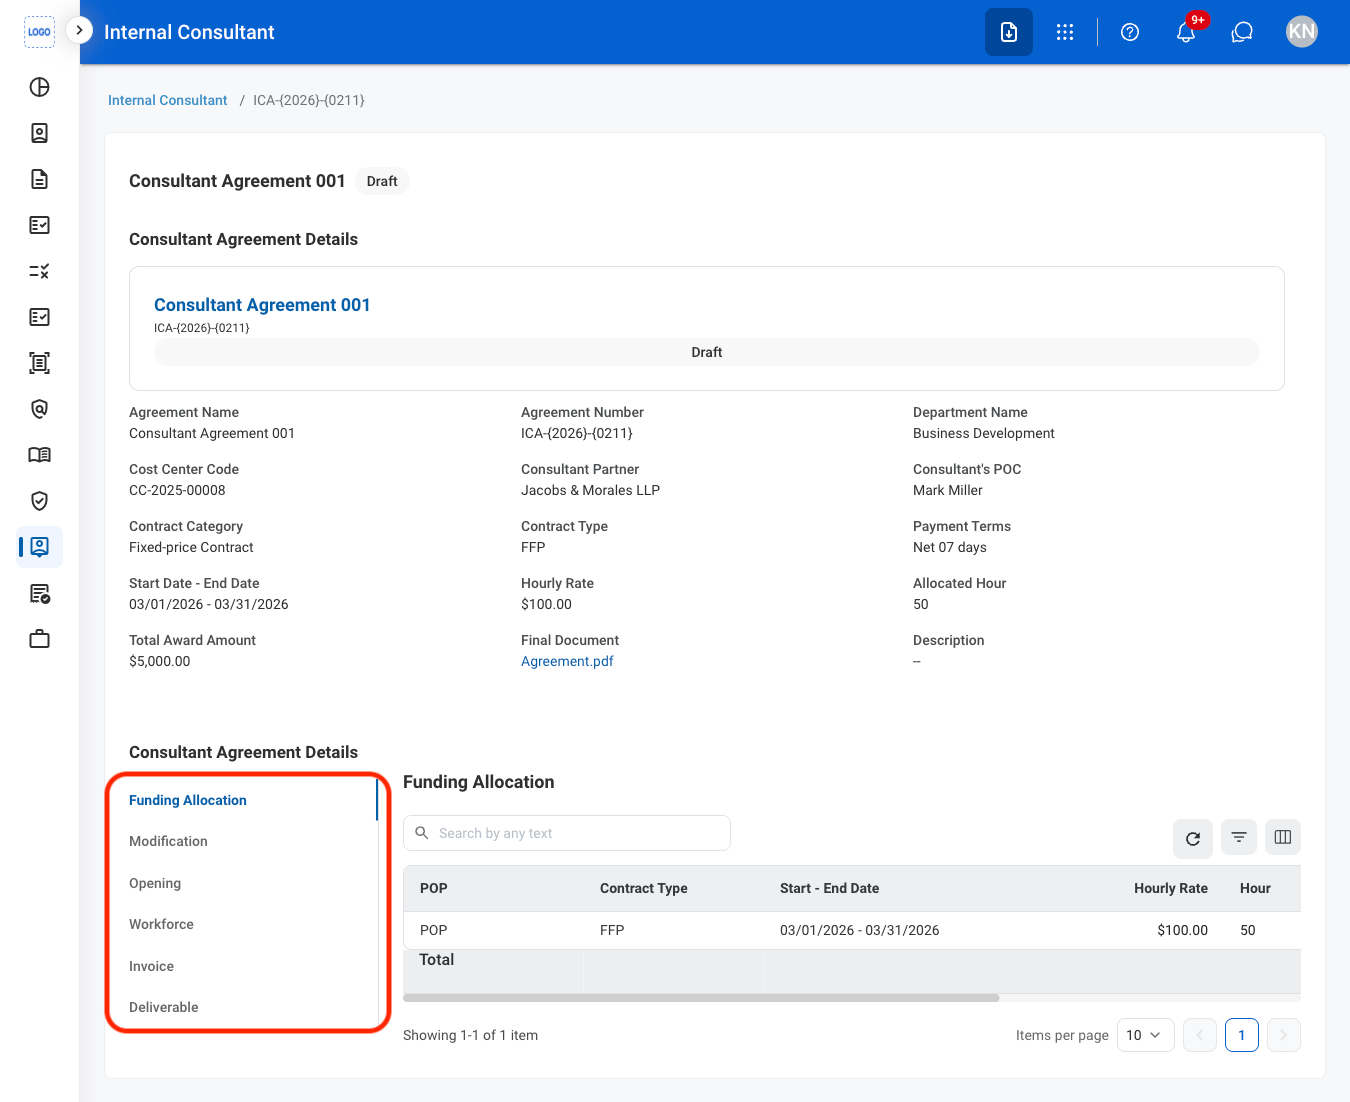1350x1102 pixels.
Task: Click the file download icon in header
Action: coord(1009,32)
